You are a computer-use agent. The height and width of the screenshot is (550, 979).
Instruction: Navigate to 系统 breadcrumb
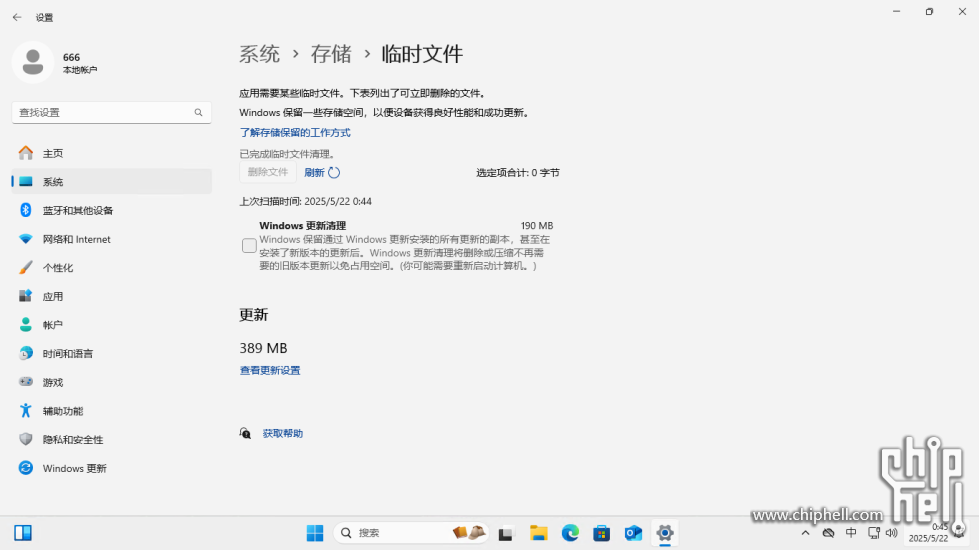[x=260, y=54]
